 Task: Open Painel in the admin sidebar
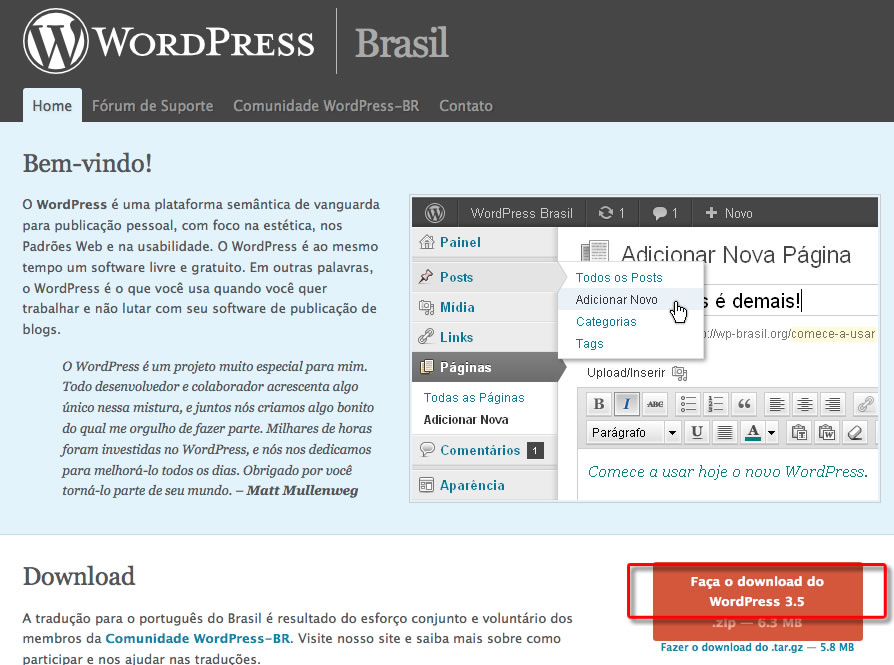tap(460, 242)
